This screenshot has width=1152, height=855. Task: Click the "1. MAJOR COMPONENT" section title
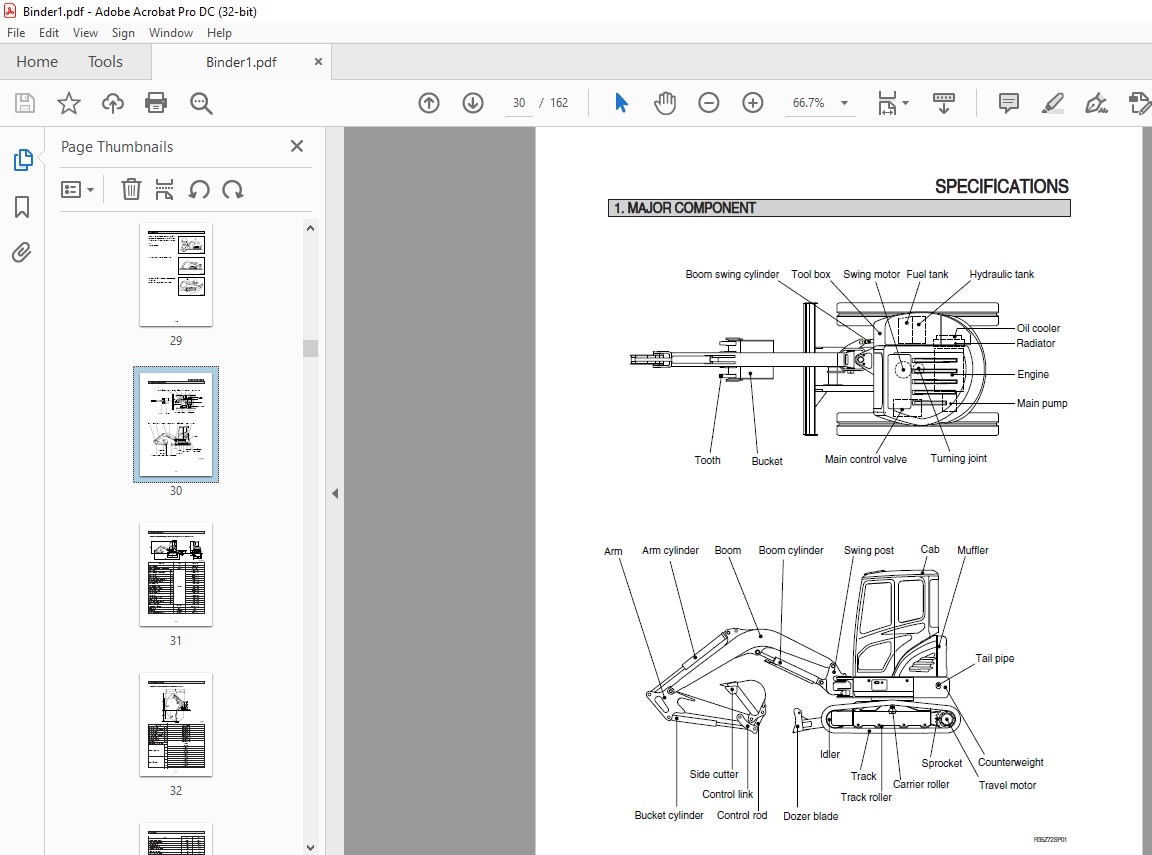[685, 209]
